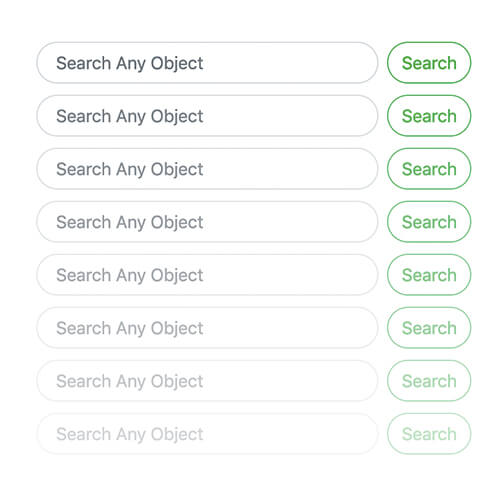Click the most faded bottom Search button
Viewport: 500px width, 500px height.
coord(429,434)
